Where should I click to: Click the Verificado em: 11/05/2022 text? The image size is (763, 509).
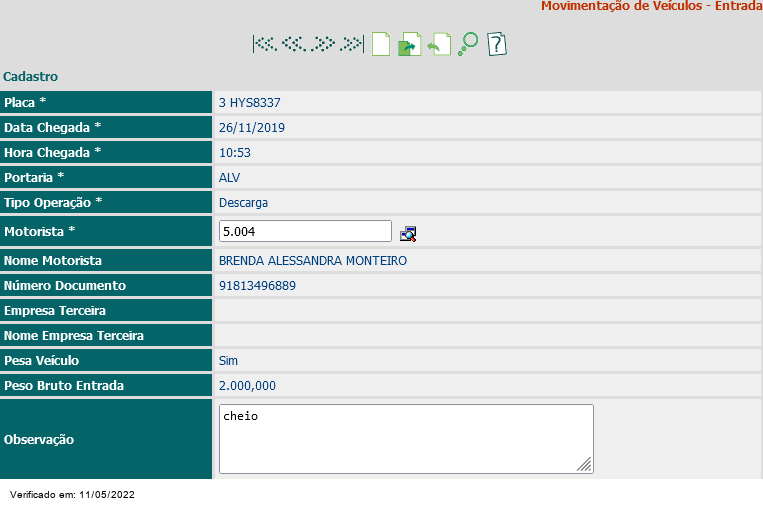click(72, 494)
